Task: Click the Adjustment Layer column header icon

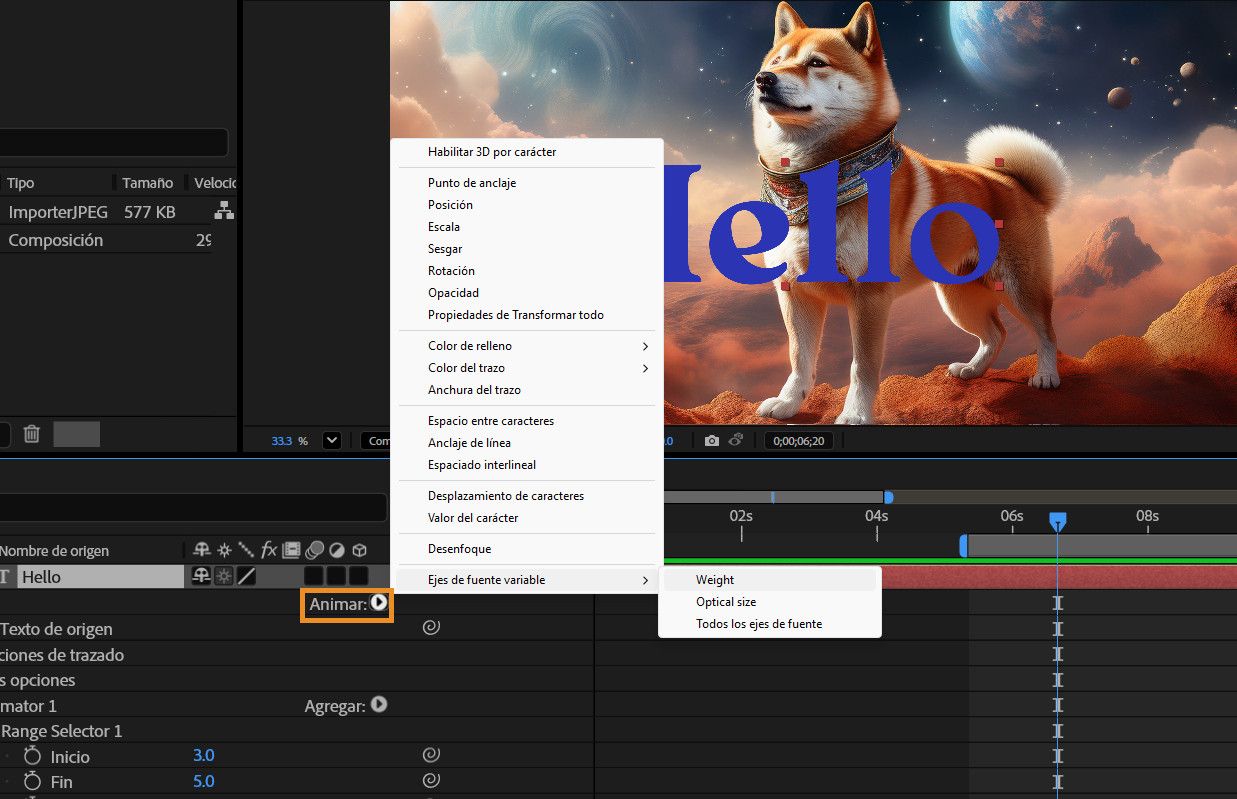Action: coord(337,550)
